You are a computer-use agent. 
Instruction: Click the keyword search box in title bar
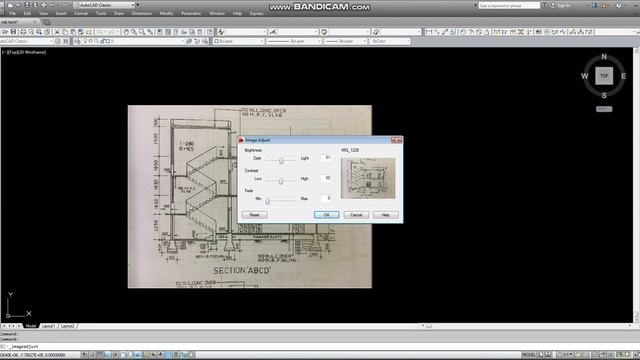(x=509, y=6)
